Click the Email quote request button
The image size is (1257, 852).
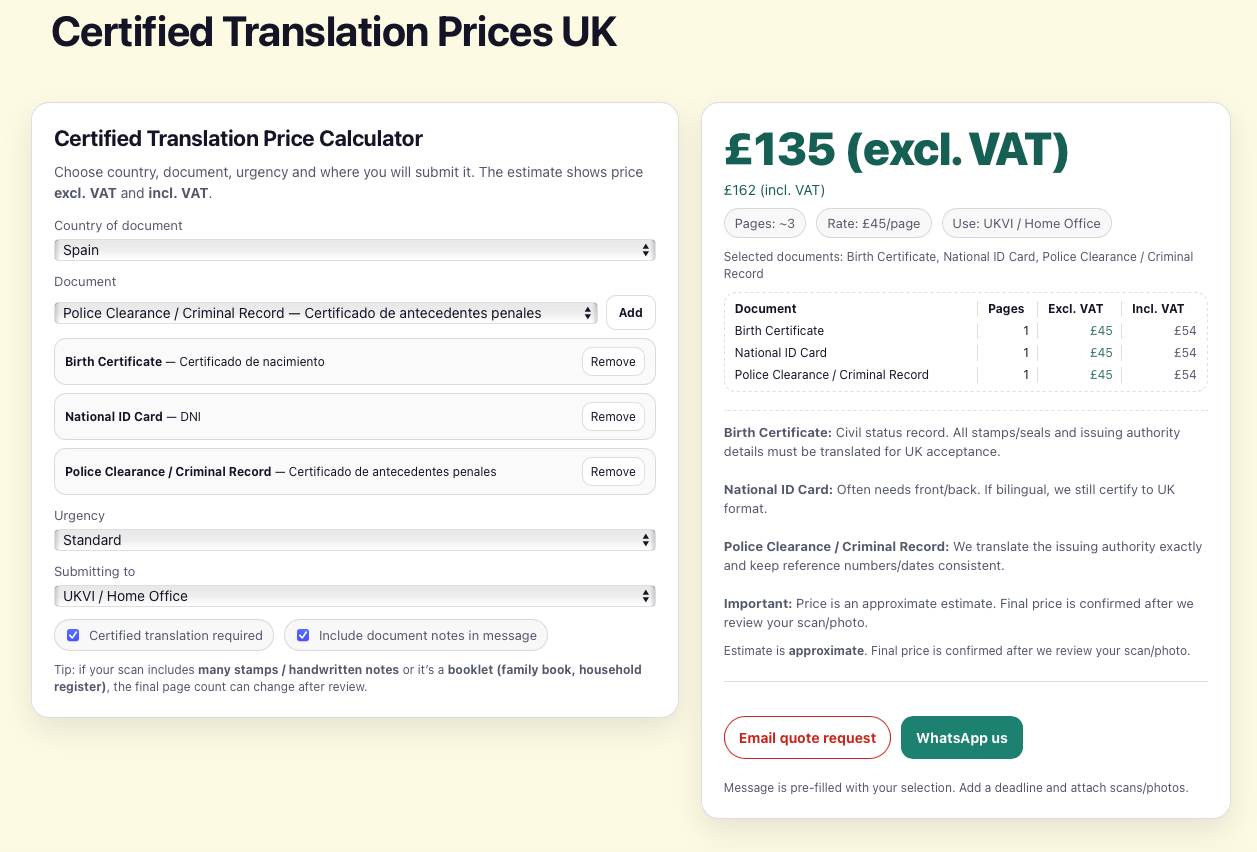pyautogui.click(x=807, y=738)
